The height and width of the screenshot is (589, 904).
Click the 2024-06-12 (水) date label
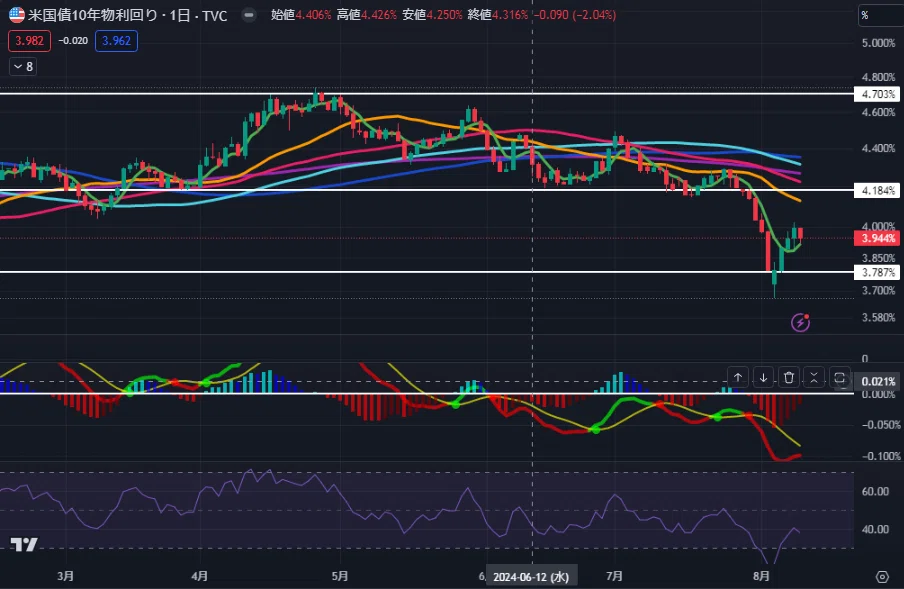pos(531,577)
